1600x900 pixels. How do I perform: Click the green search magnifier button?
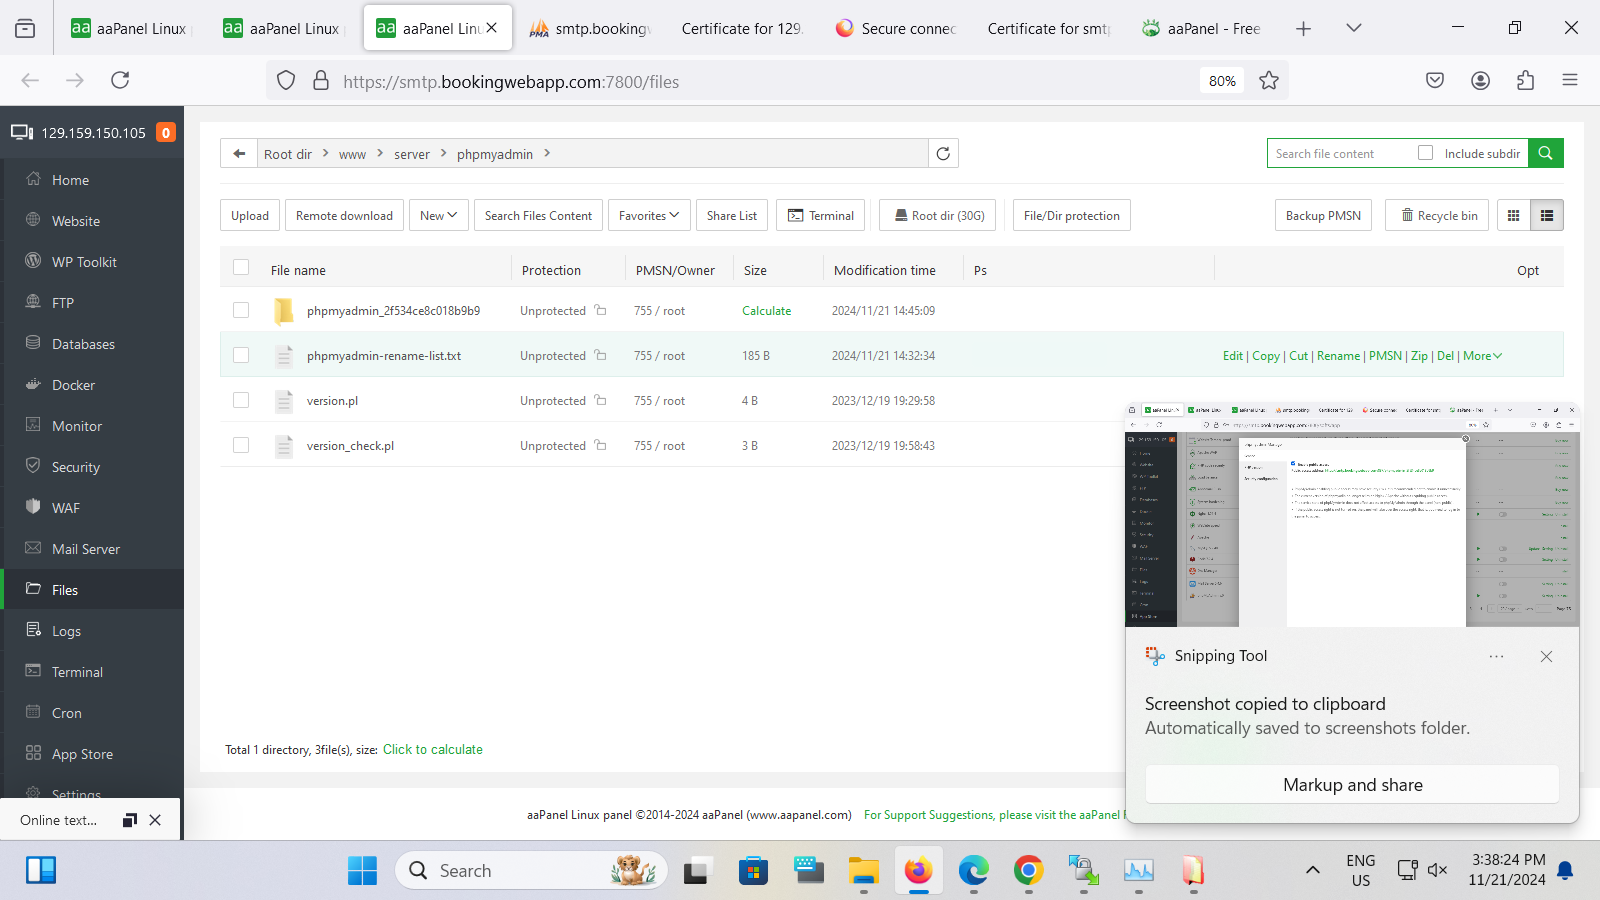point(1545,153)
